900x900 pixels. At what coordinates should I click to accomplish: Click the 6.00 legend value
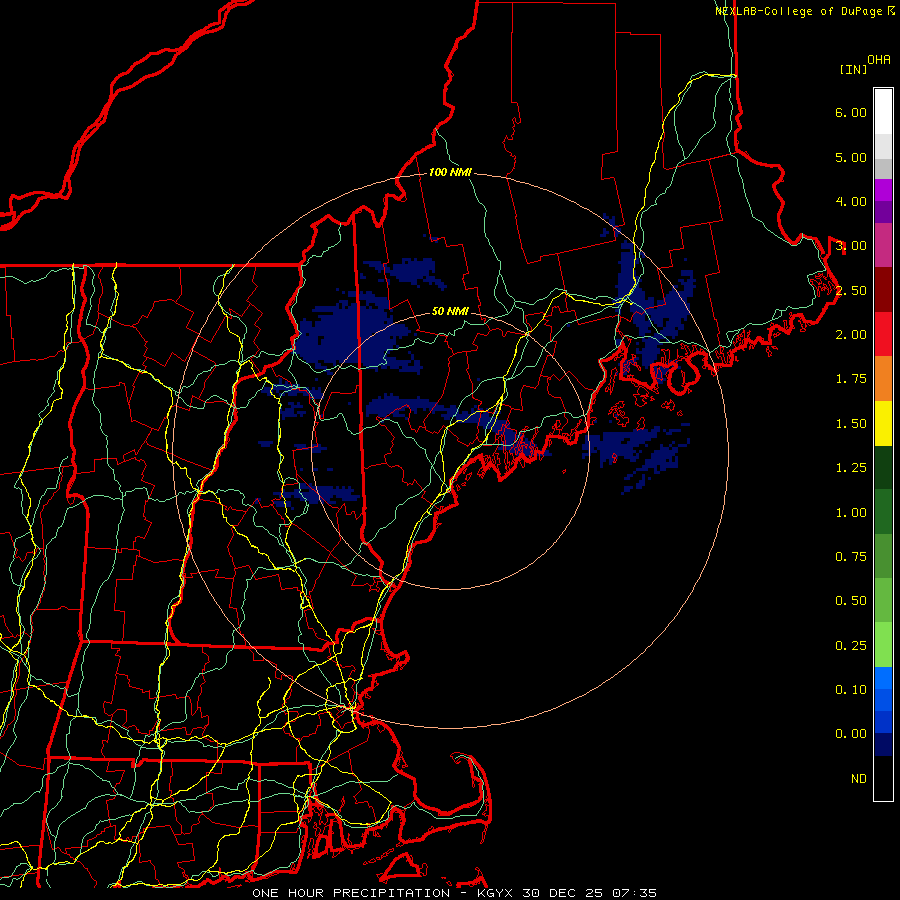click(x=851, y=112)
